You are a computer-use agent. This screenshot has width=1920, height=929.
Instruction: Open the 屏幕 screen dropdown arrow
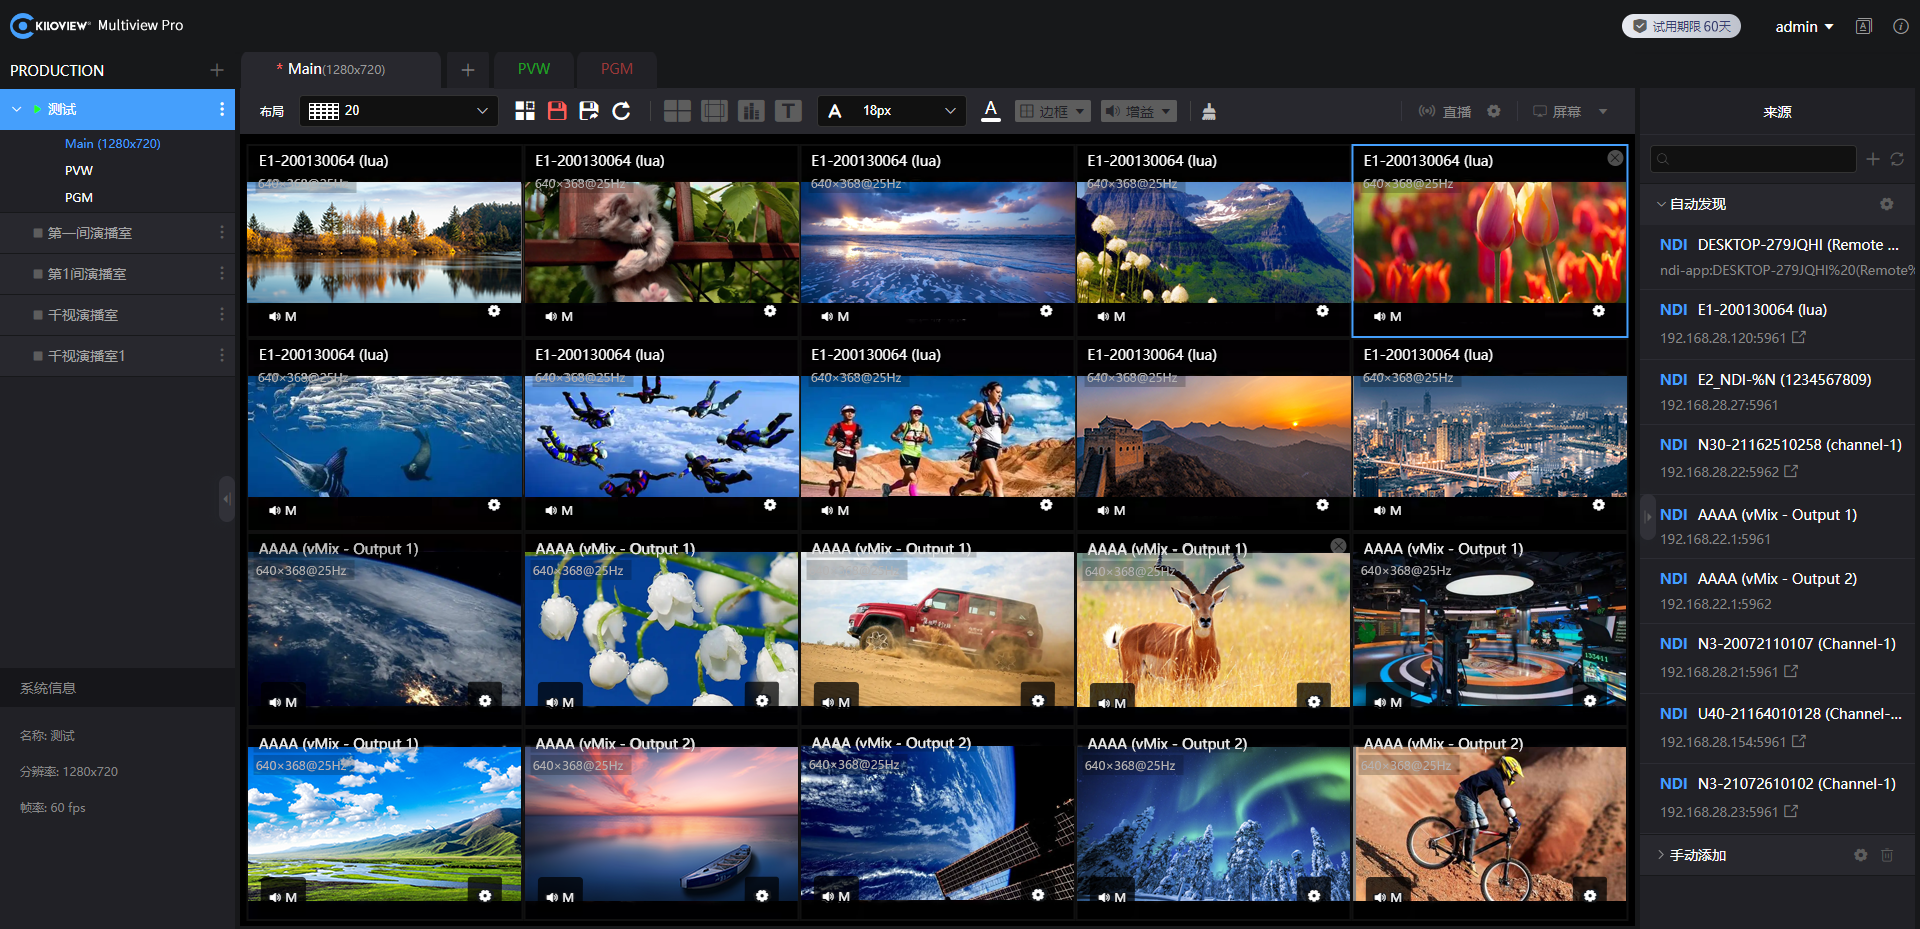click(1603, 111)
